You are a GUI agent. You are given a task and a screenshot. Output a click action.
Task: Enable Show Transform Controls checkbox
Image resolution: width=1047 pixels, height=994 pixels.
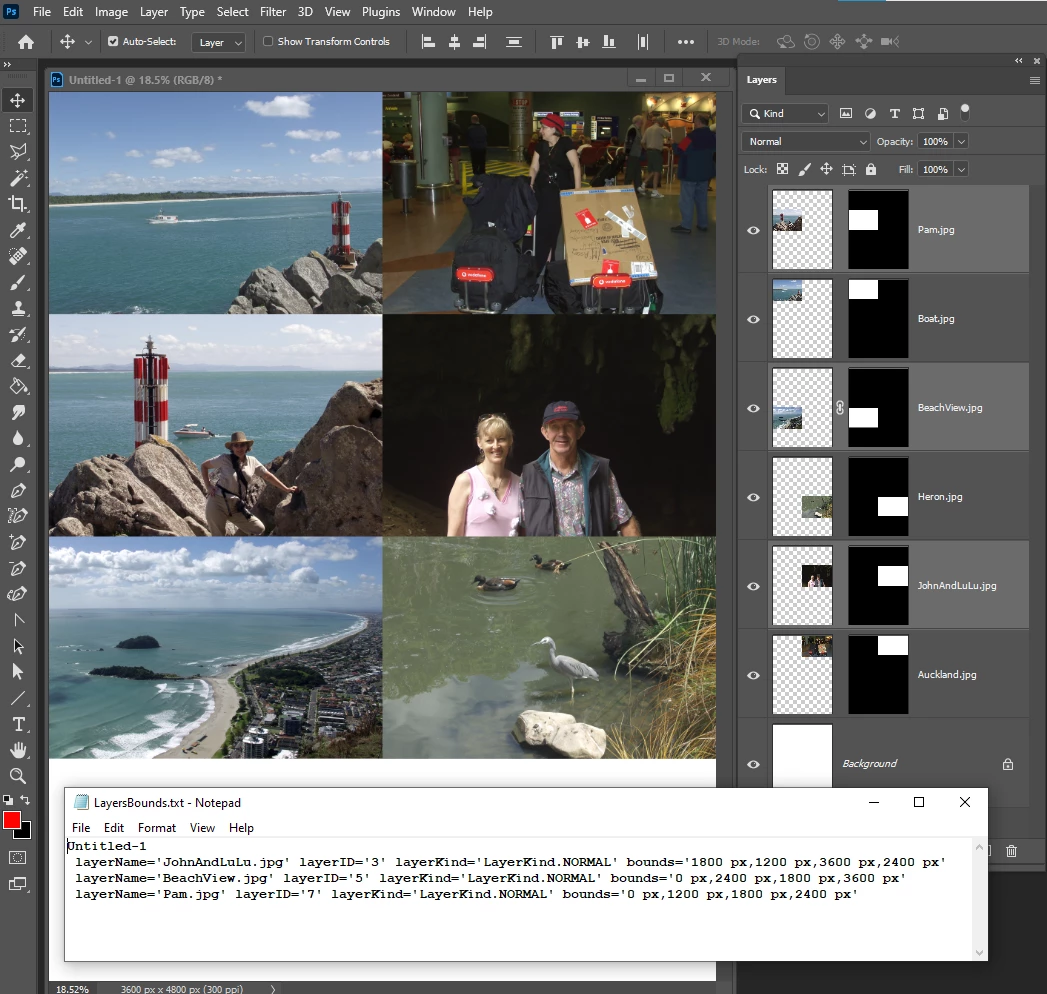coord(268,41)
